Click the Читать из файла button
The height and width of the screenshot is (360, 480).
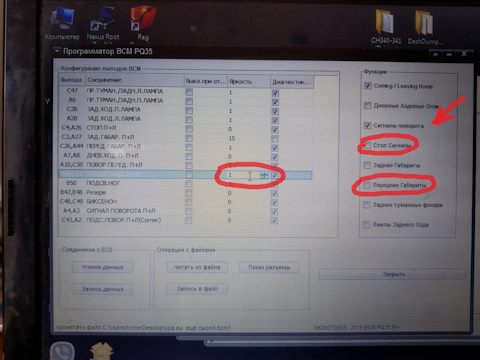(197, 267)
